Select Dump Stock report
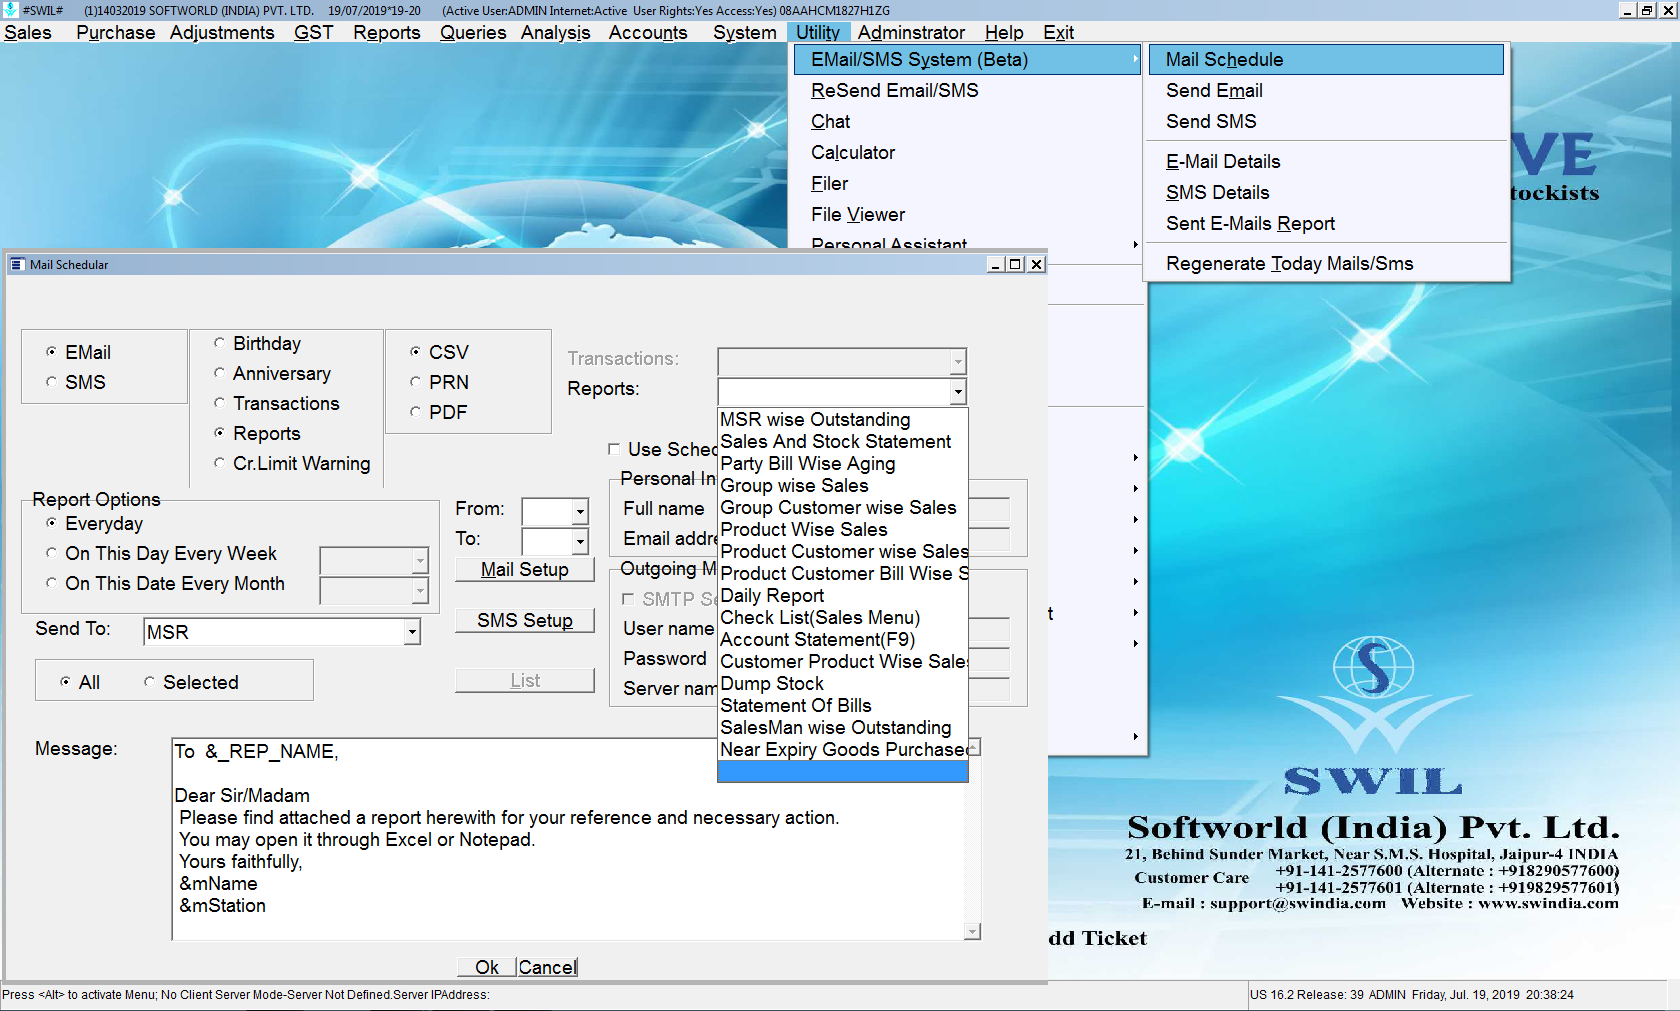This screenshot has width=1680, height=1011. 843,684
